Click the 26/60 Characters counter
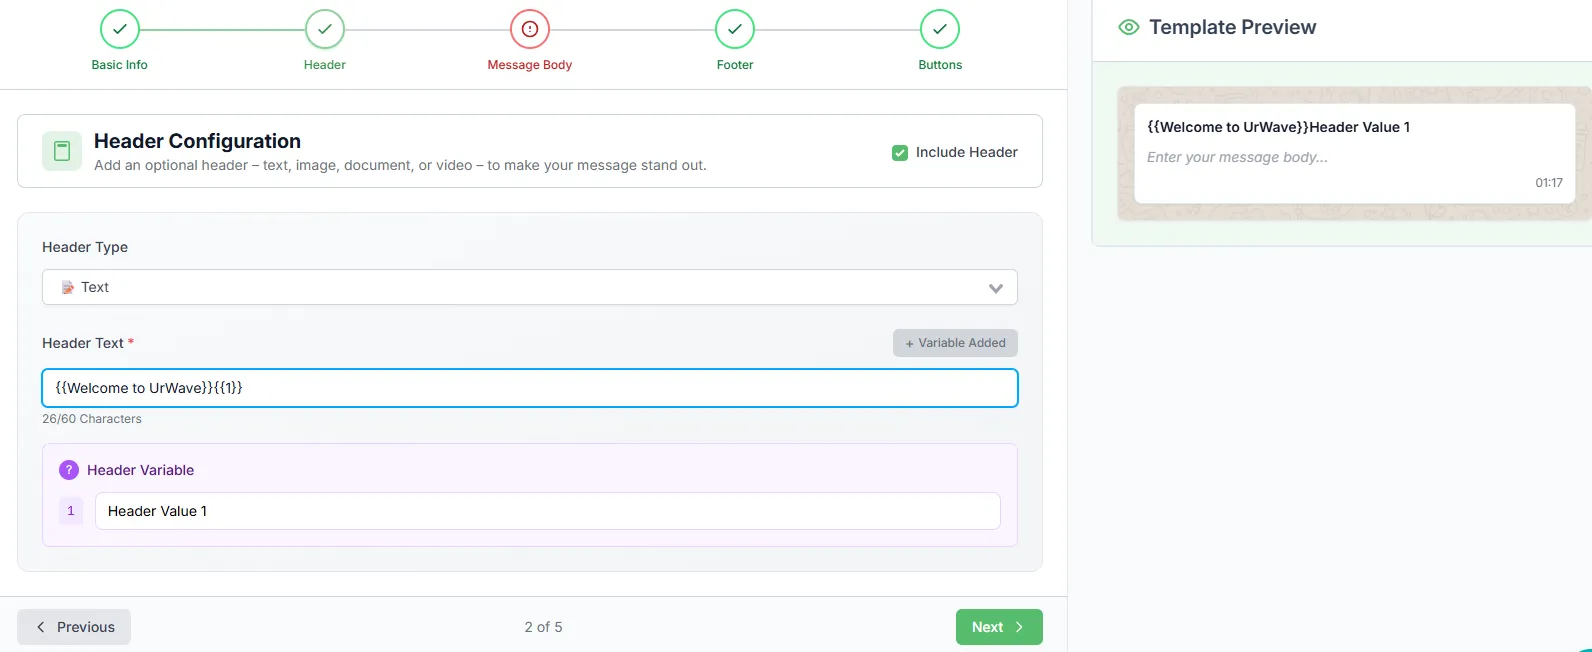 92,419
